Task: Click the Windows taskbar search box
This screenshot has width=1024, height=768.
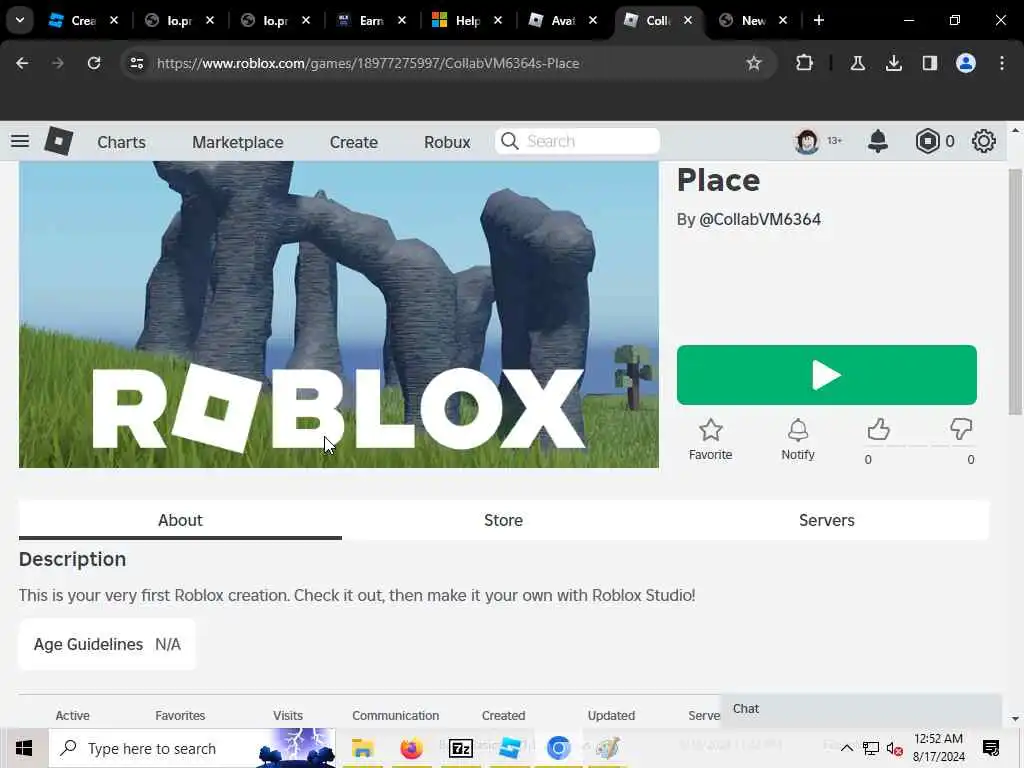Action: [192, 748]
